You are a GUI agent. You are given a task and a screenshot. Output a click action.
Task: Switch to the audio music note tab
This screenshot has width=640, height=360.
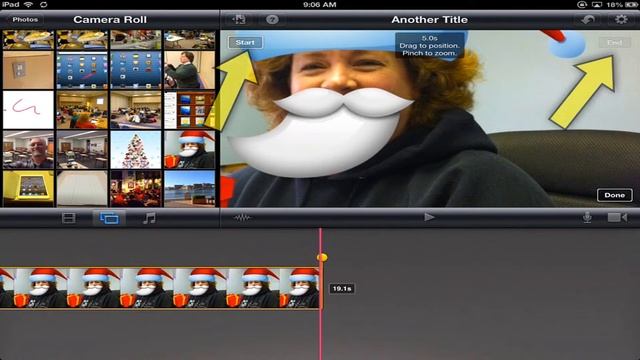point(149,218)
